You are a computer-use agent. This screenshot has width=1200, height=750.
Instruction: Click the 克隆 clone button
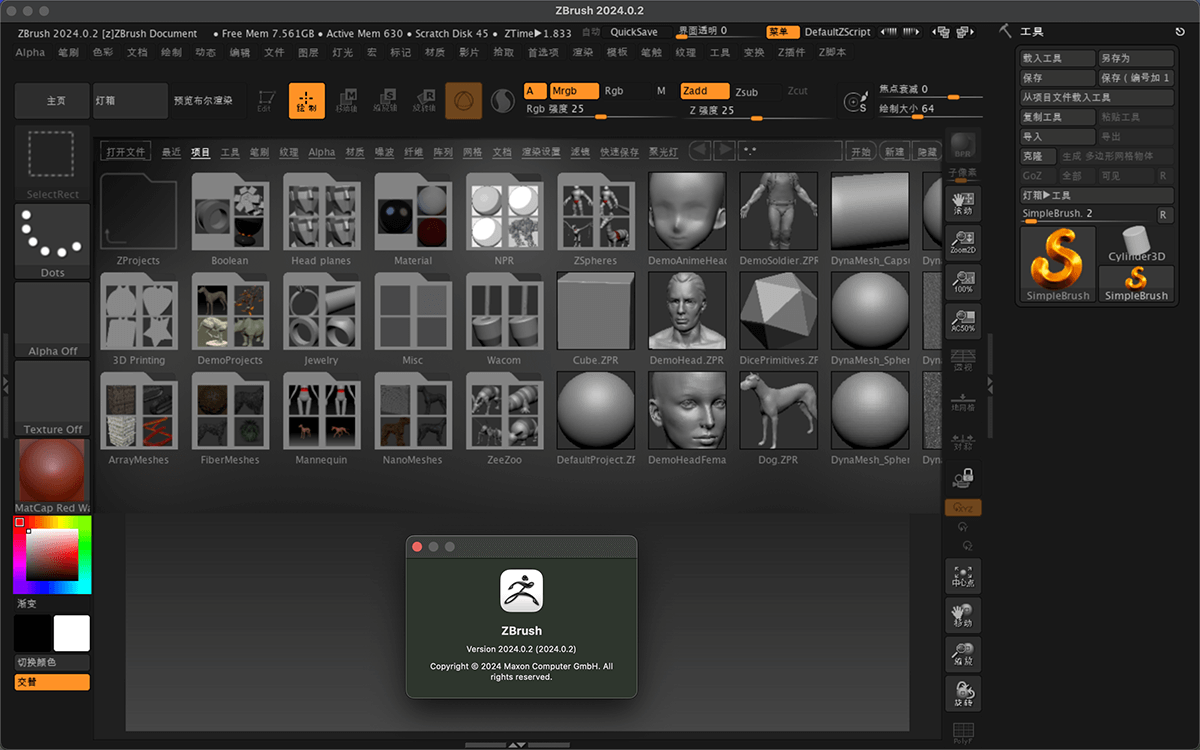(1038, 156)
